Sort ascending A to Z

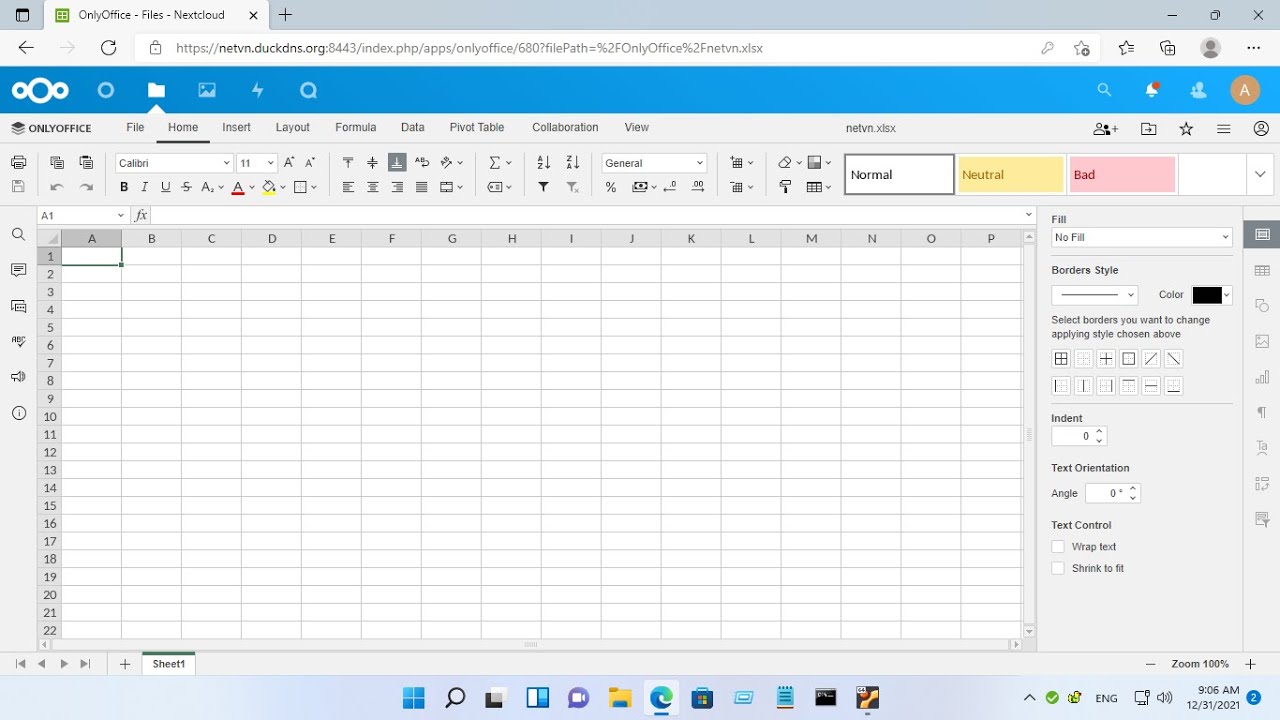point(543,162)
